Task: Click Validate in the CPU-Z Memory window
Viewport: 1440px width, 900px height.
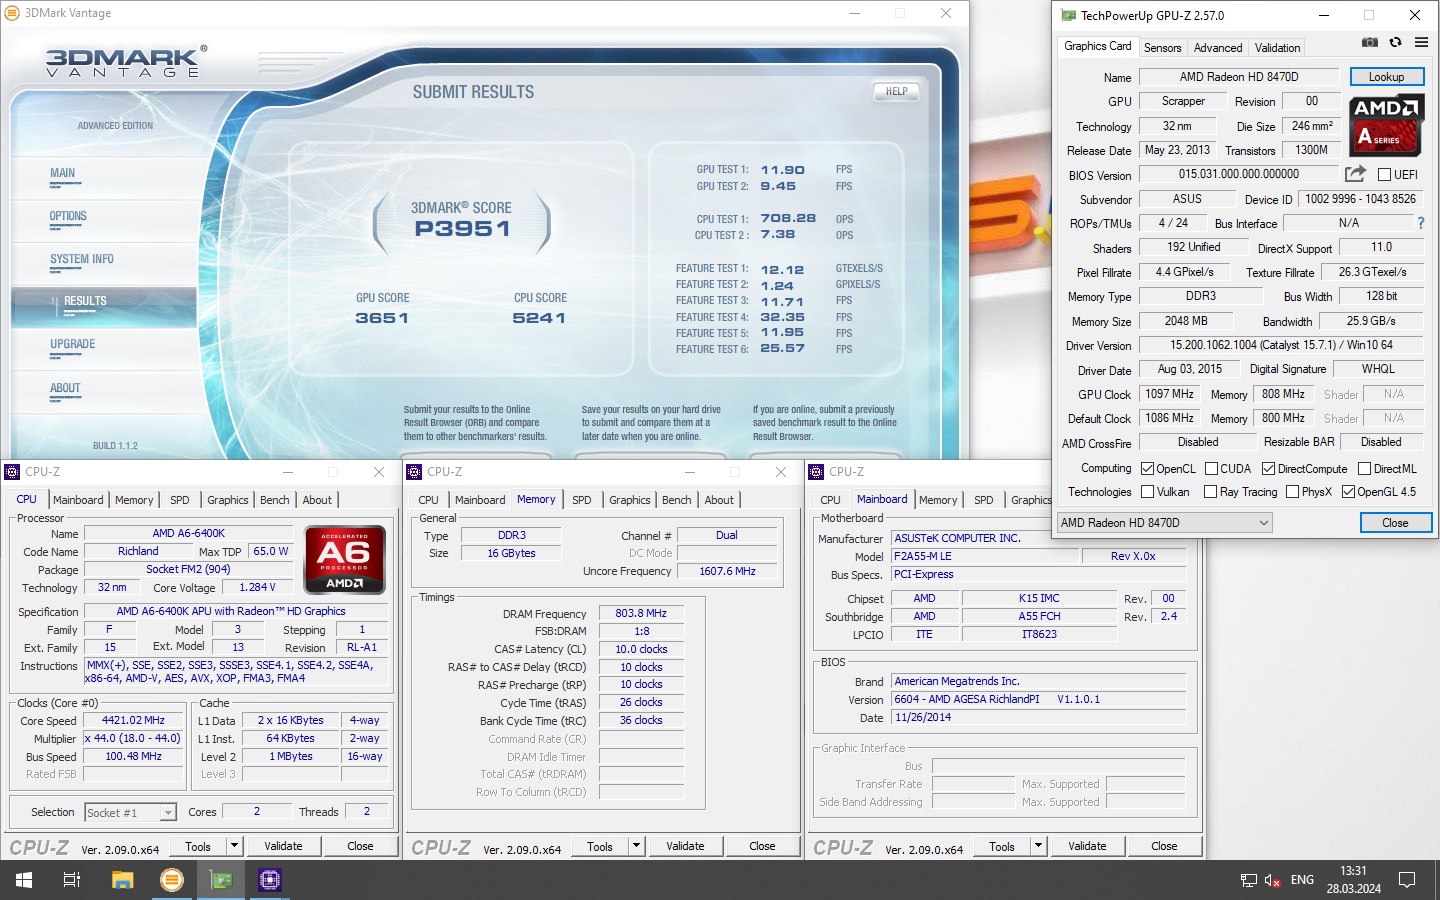Action: pyautogui.click(x=685, y=846)
